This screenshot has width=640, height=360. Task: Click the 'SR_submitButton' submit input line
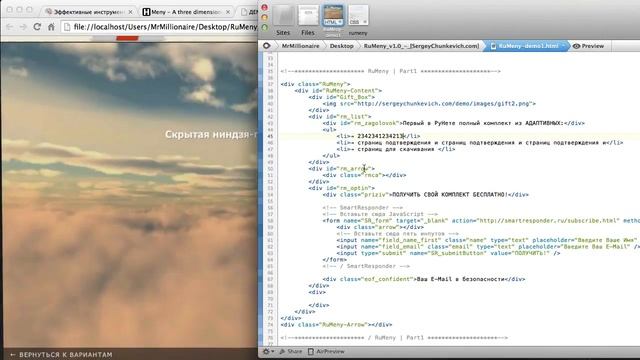[449, 253]
